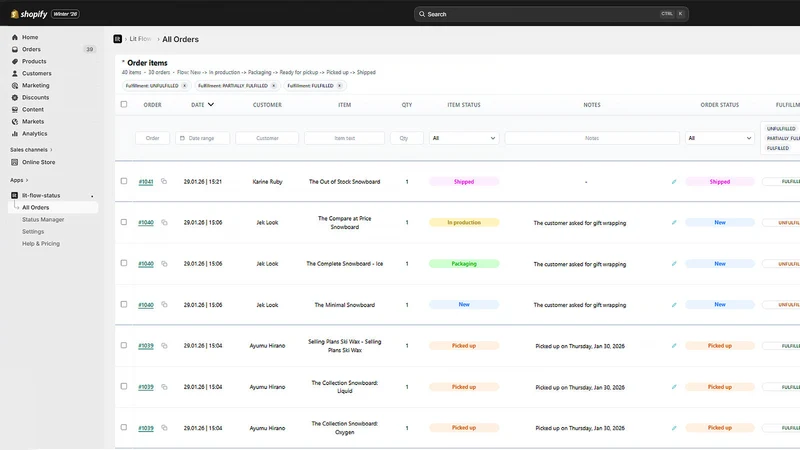Viewport: 800px width, 450px height.
Task: Open Online Store sales channel
Action: tap(38, 162)
